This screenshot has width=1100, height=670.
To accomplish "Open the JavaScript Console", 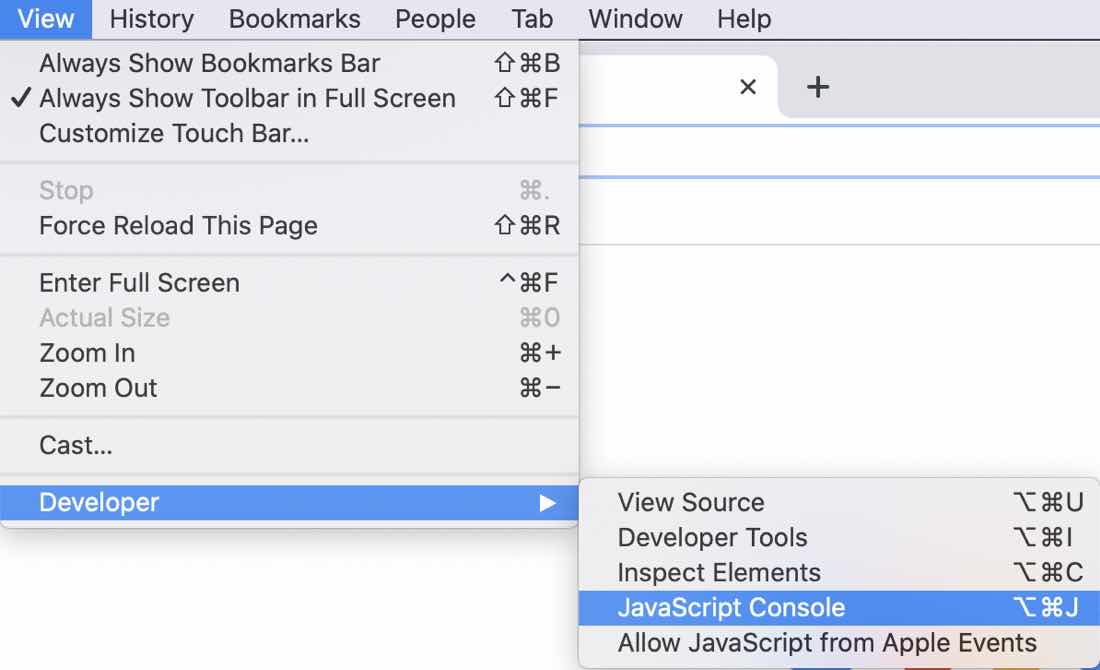I will (731, 607).
